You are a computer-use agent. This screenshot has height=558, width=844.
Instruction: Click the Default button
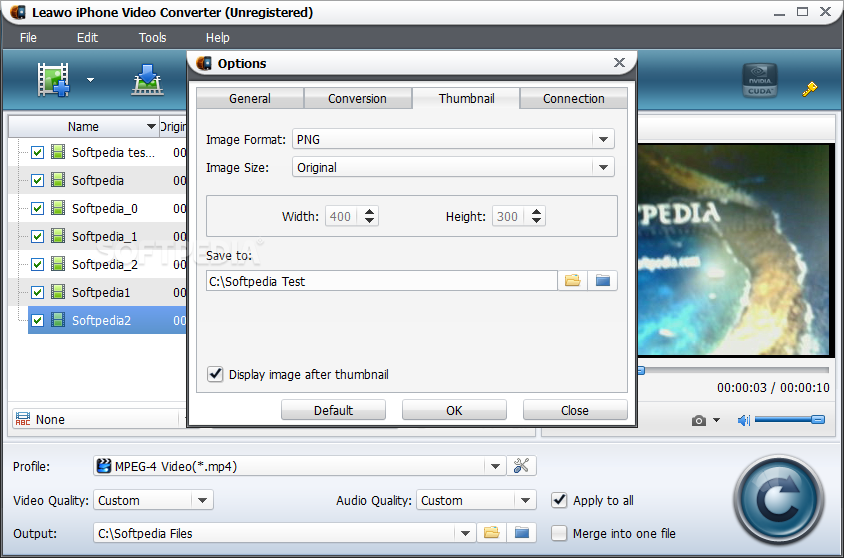333,410
